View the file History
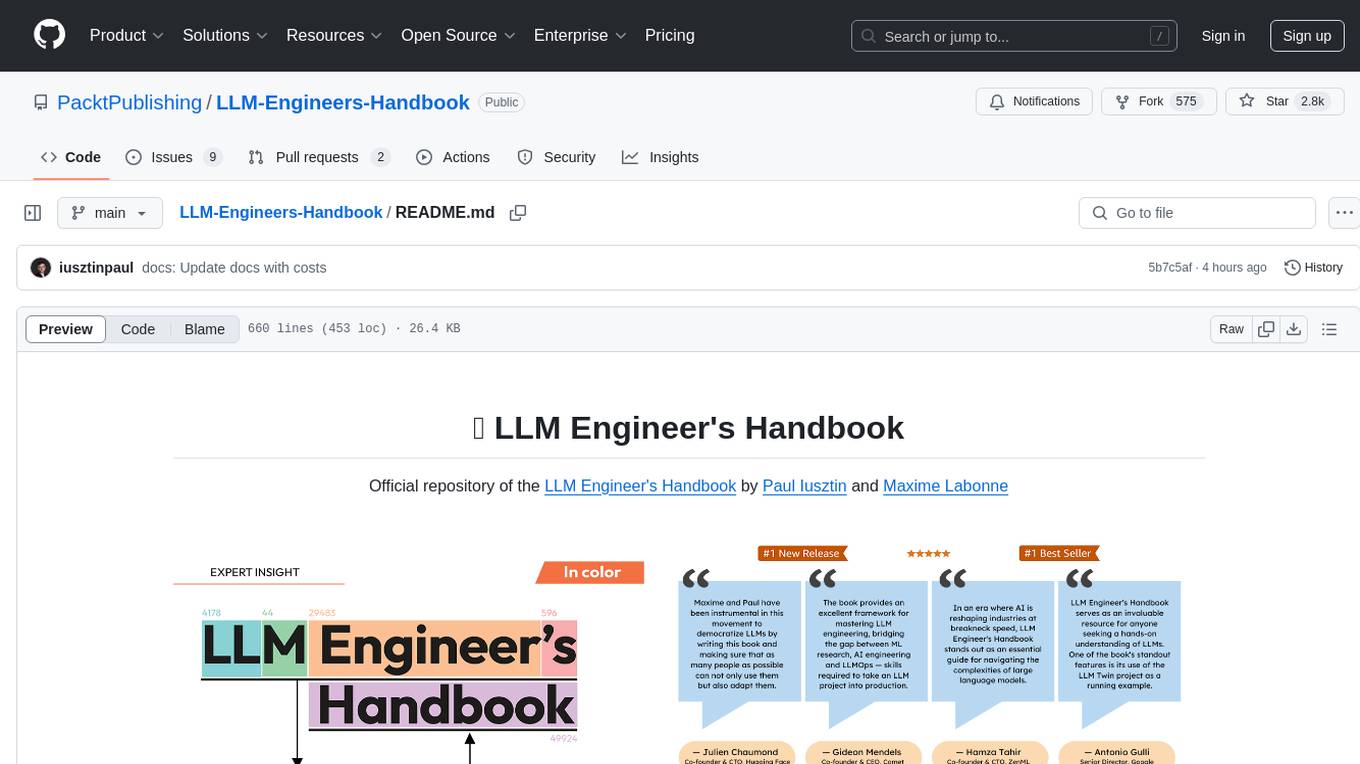 tap(1313, 268)
